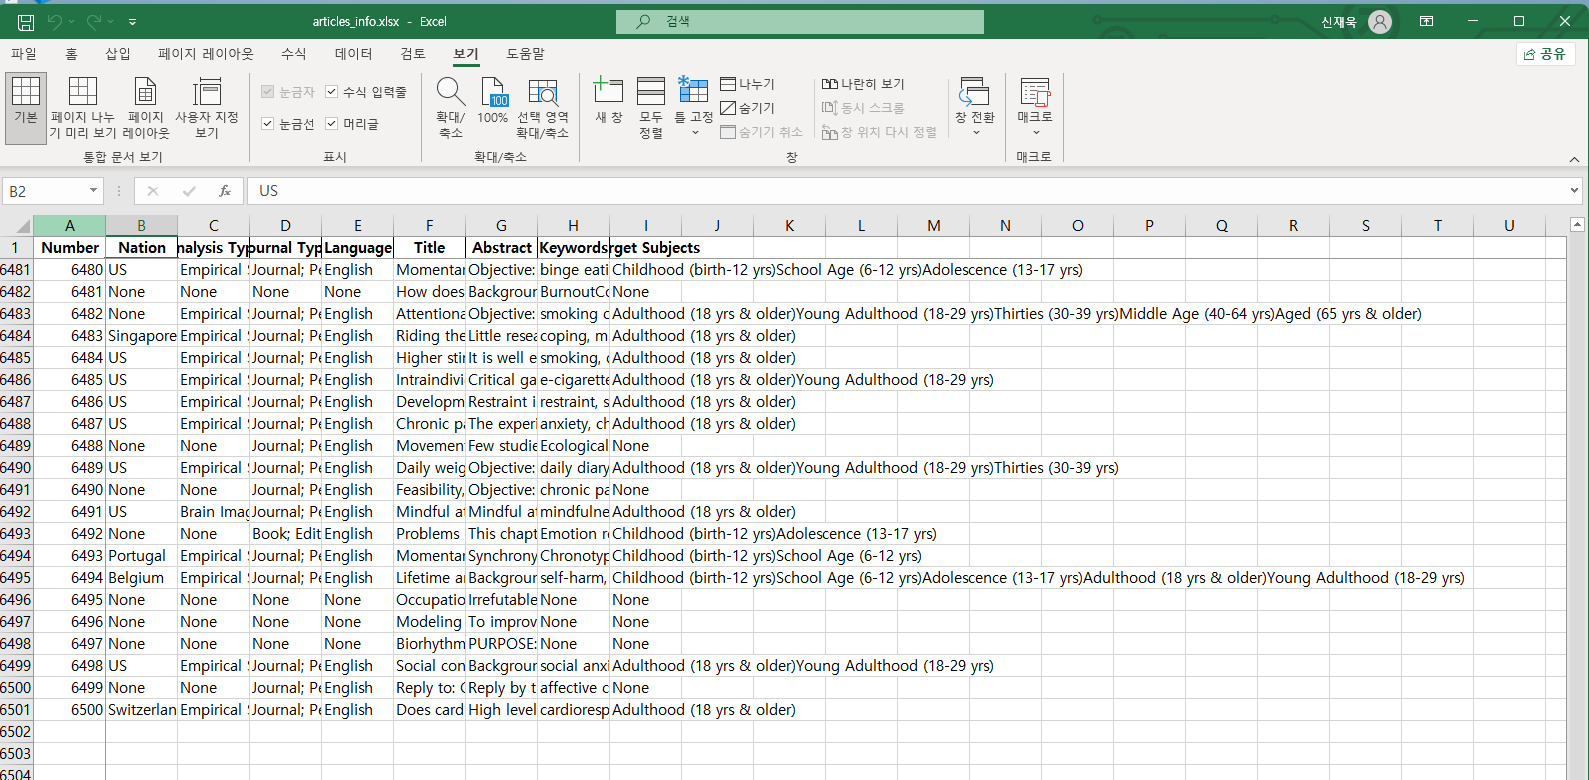
Task: Select the Zoom to Selection (선택 영역 확대/축소) icon
Action: [x=542, y=94]
